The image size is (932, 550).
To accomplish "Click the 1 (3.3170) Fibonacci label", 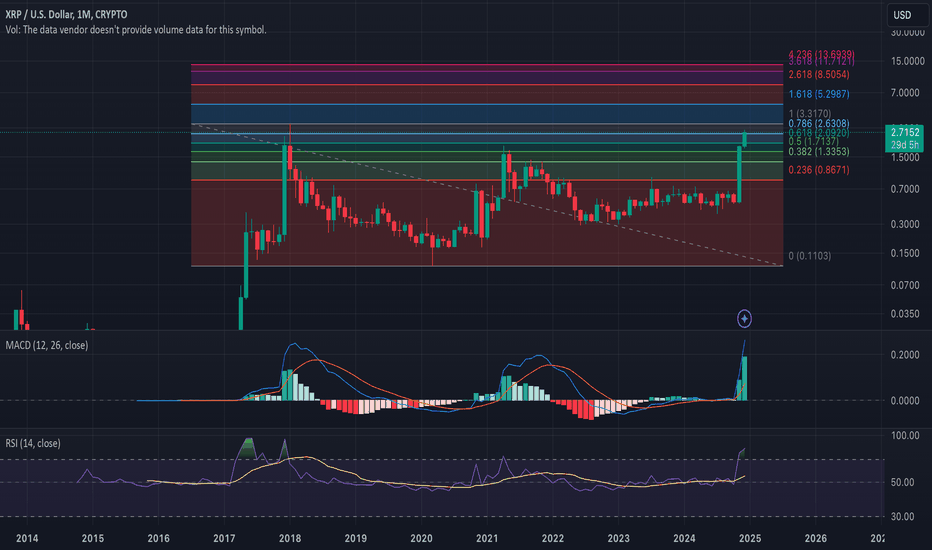I will (x=810, y=114).
